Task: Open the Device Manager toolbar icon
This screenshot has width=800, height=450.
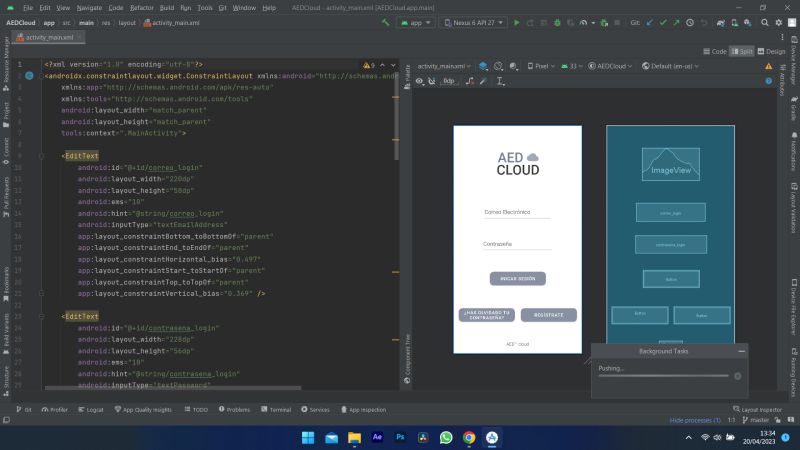Action: (x=734, y=23)
